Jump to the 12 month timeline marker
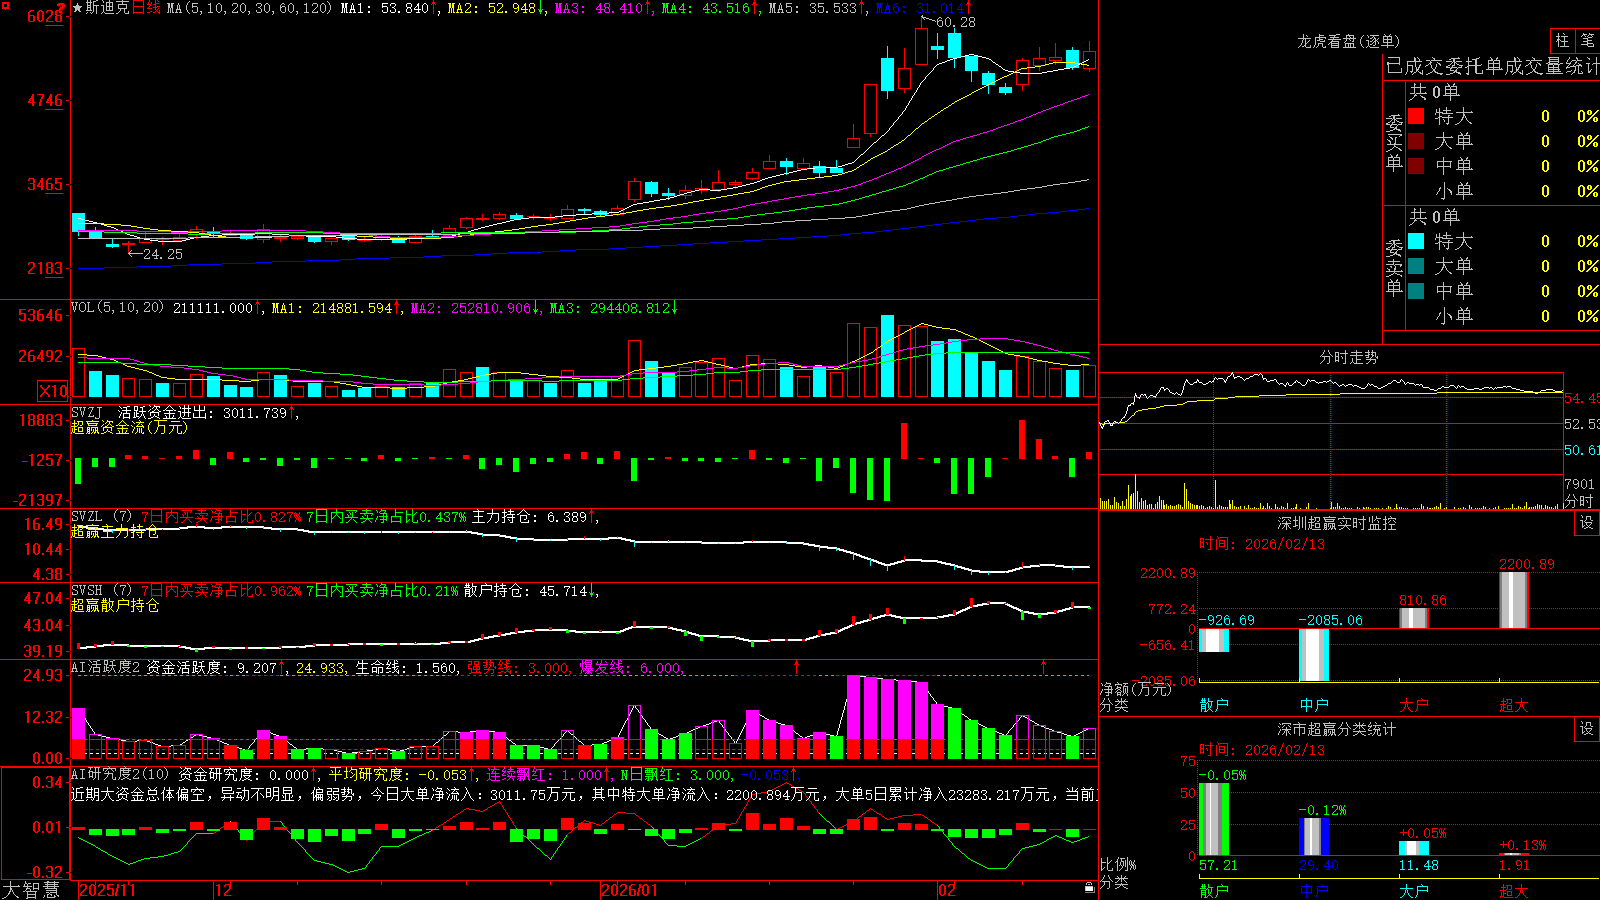The width and height of the screenshot is (1600, 900). click(x=224, y=890)
